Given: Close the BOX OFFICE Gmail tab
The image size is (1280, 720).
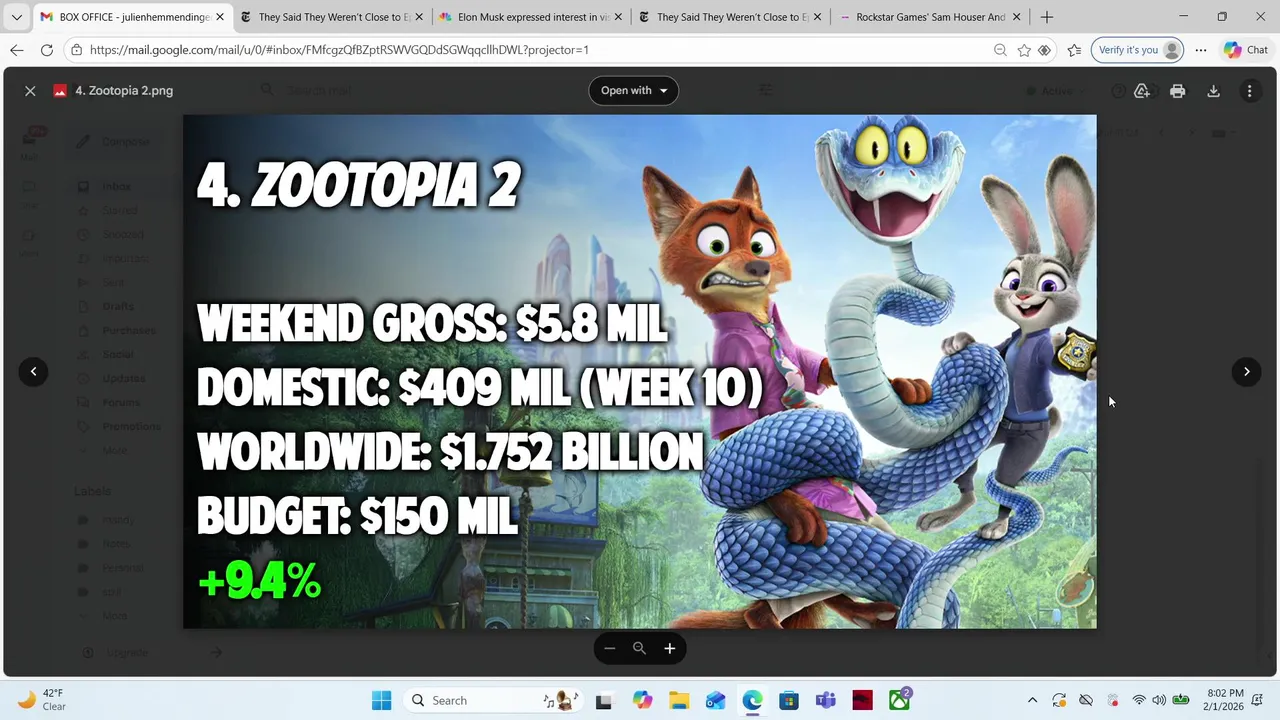Looking at the screenshot, I should click(x=219, y=17).
